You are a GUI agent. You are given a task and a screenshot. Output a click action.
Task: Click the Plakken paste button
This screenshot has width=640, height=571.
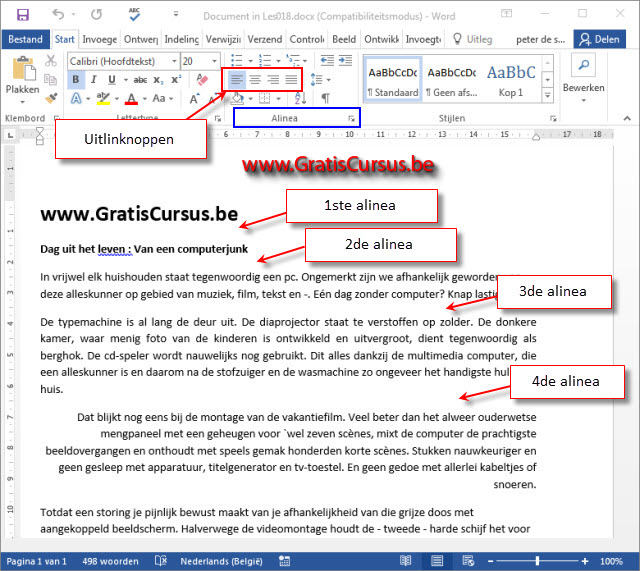[23, 78]
